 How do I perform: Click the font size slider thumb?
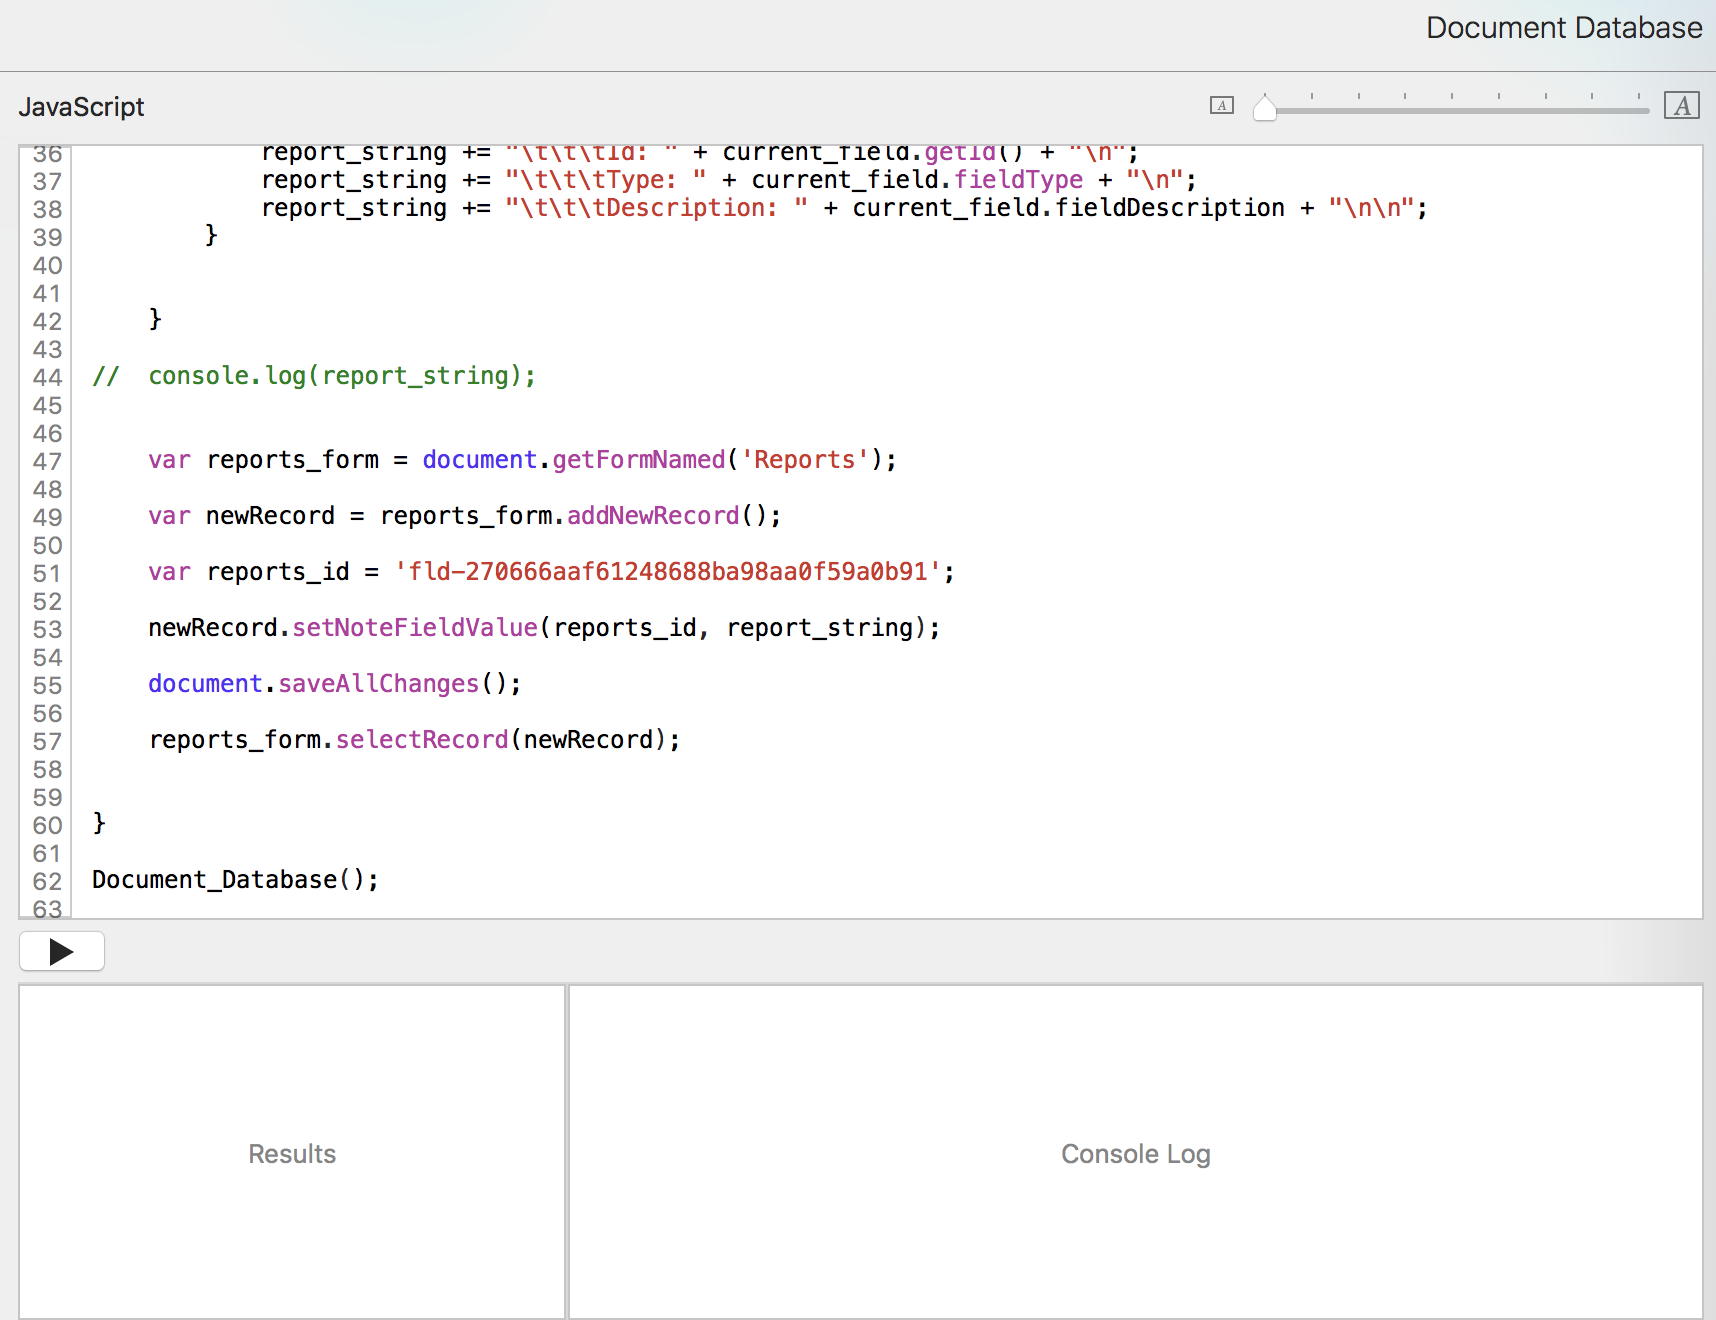[x=1265, y=108]
